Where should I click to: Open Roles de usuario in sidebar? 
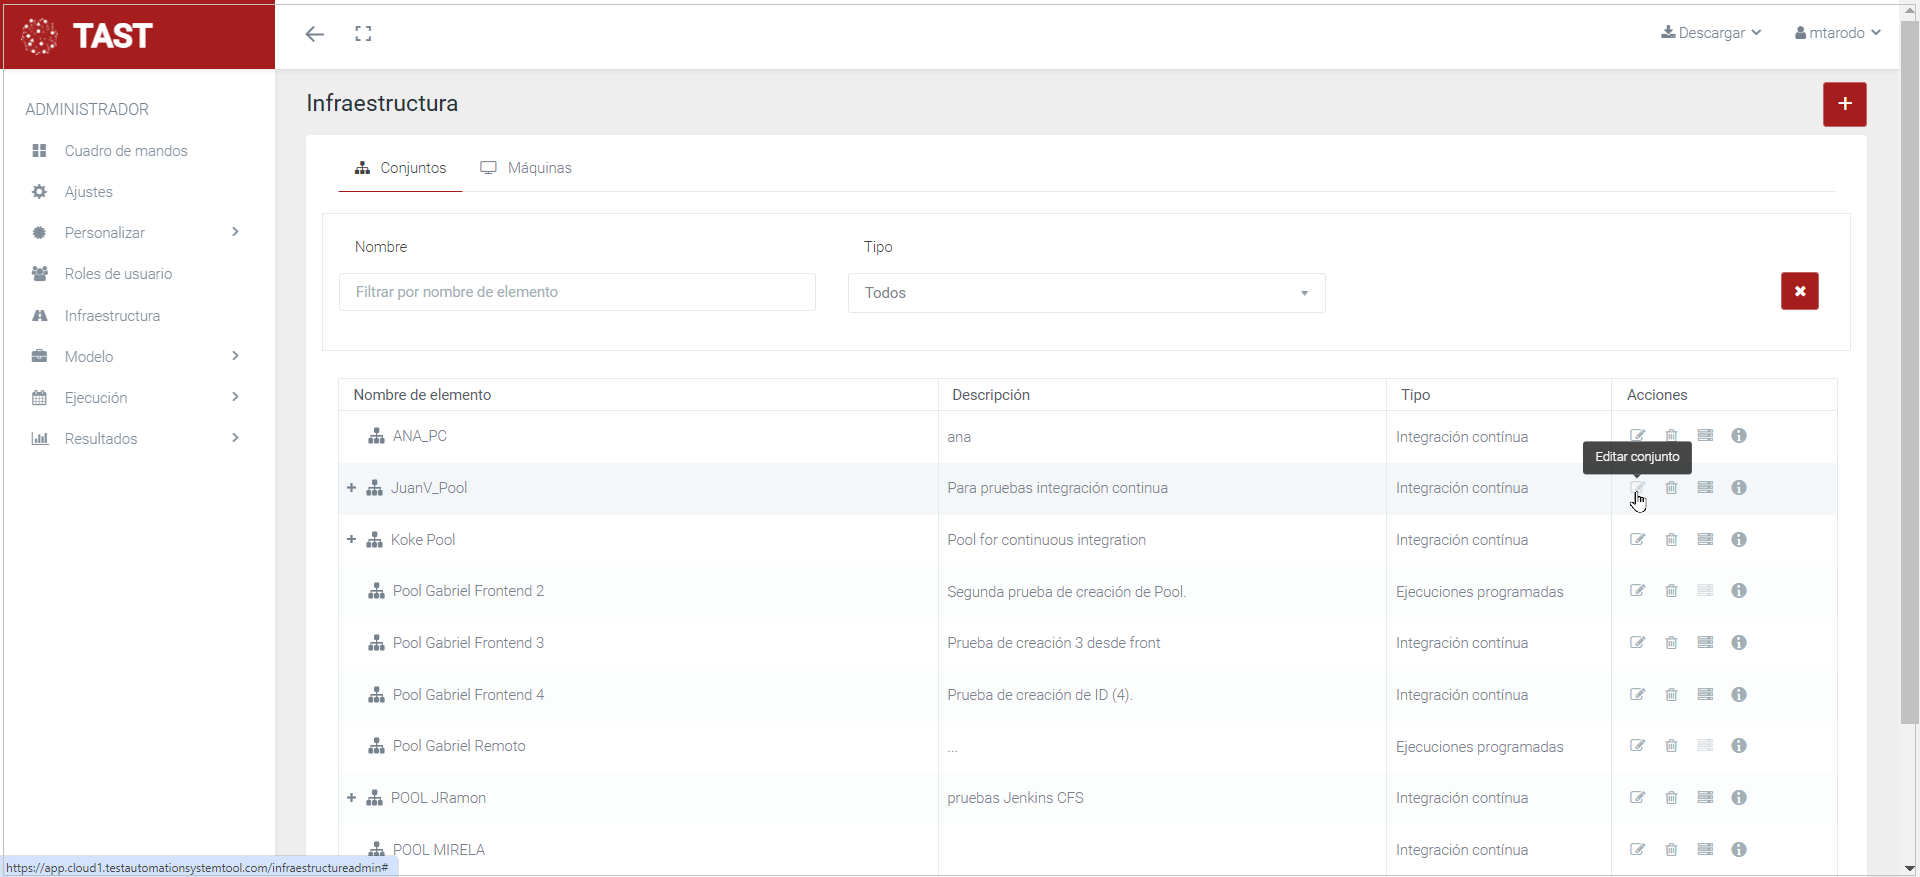coord(118,274)
